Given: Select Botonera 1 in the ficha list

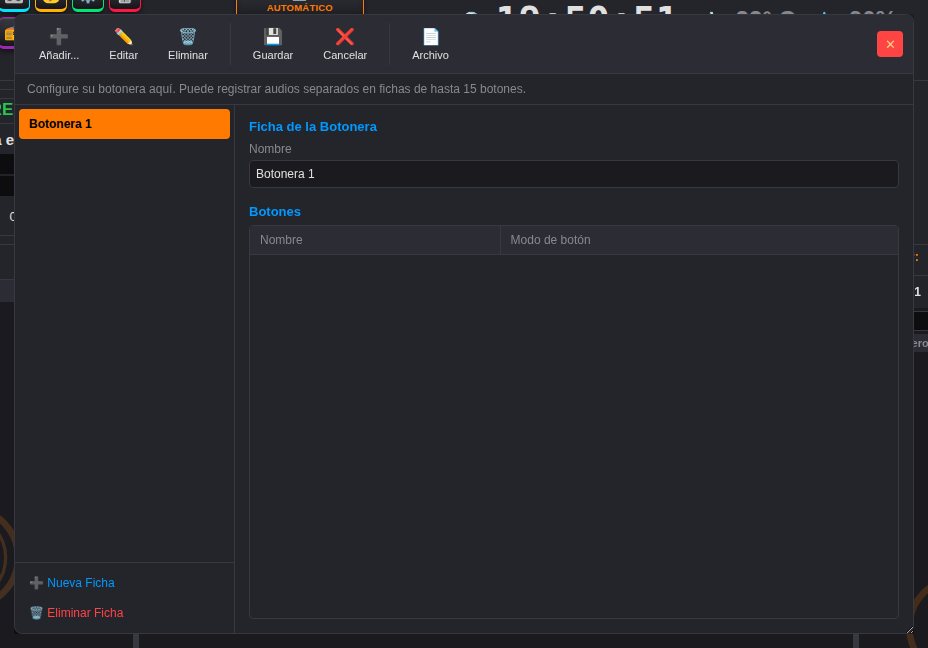Looking at the screenshot, I should pos(124,124).
